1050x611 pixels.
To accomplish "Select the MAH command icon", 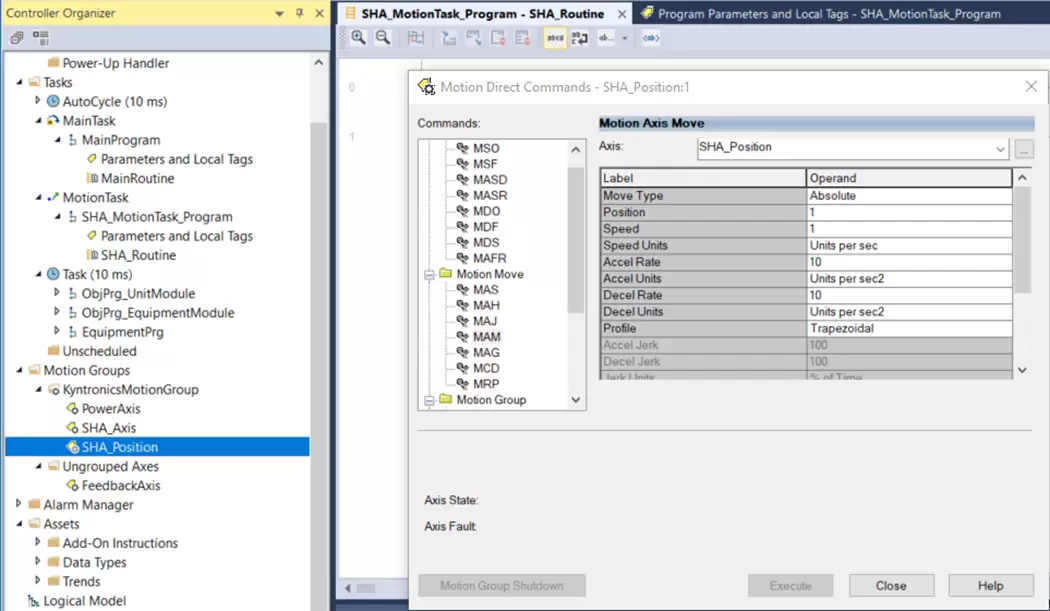I will 462,305.
